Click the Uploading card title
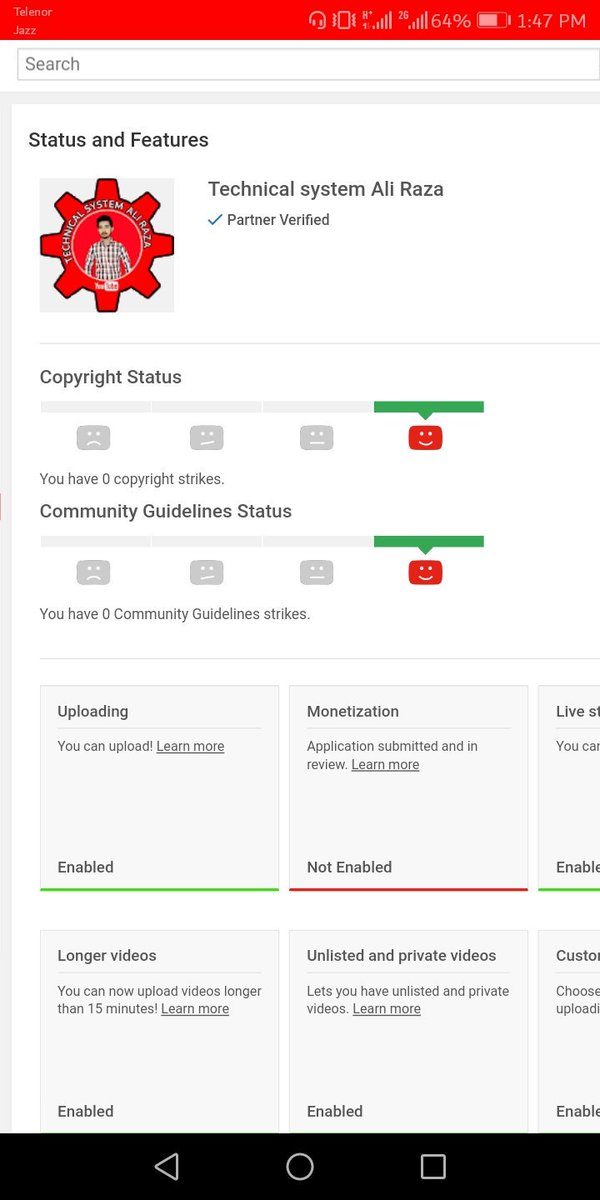This screenshot has height=1200, width=600. [93, 712]
